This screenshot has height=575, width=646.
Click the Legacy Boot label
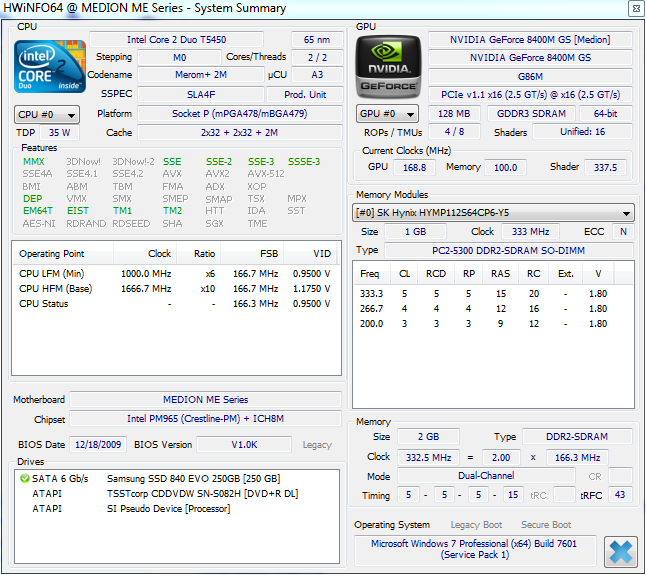(476, 525)
